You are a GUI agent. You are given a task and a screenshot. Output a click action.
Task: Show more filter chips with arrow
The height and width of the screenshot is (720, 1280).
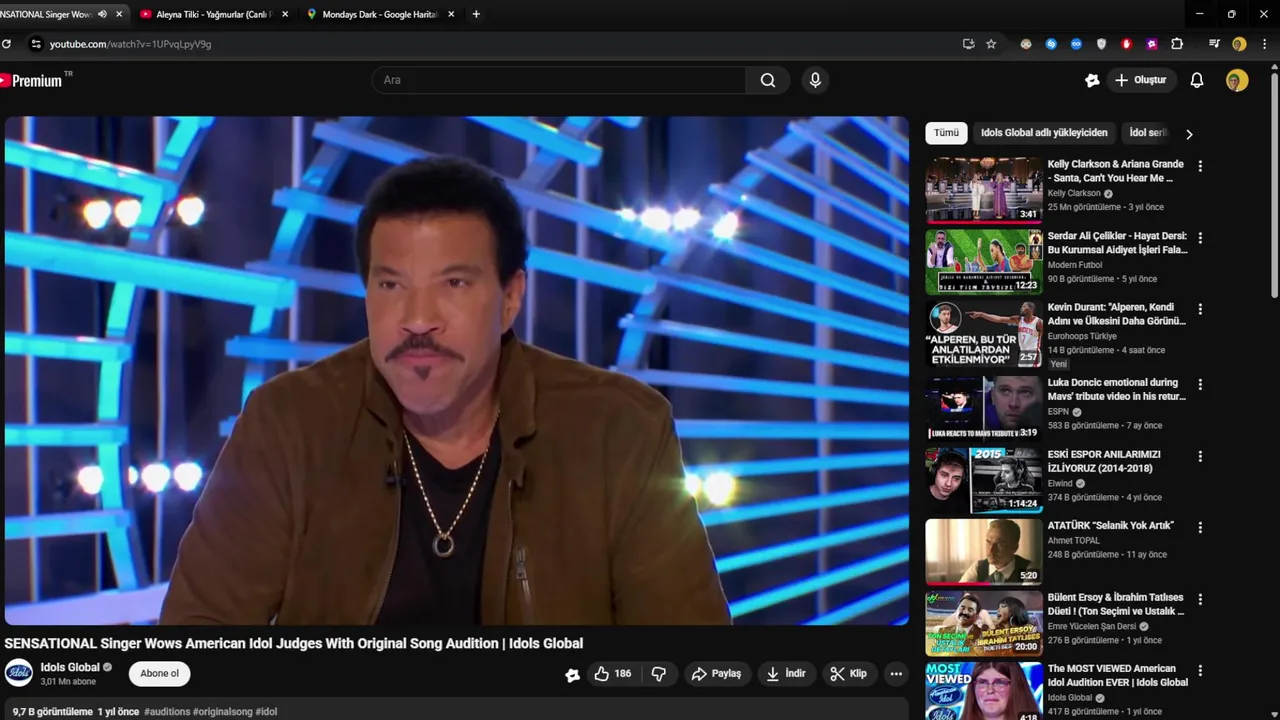click(1189, 134)
